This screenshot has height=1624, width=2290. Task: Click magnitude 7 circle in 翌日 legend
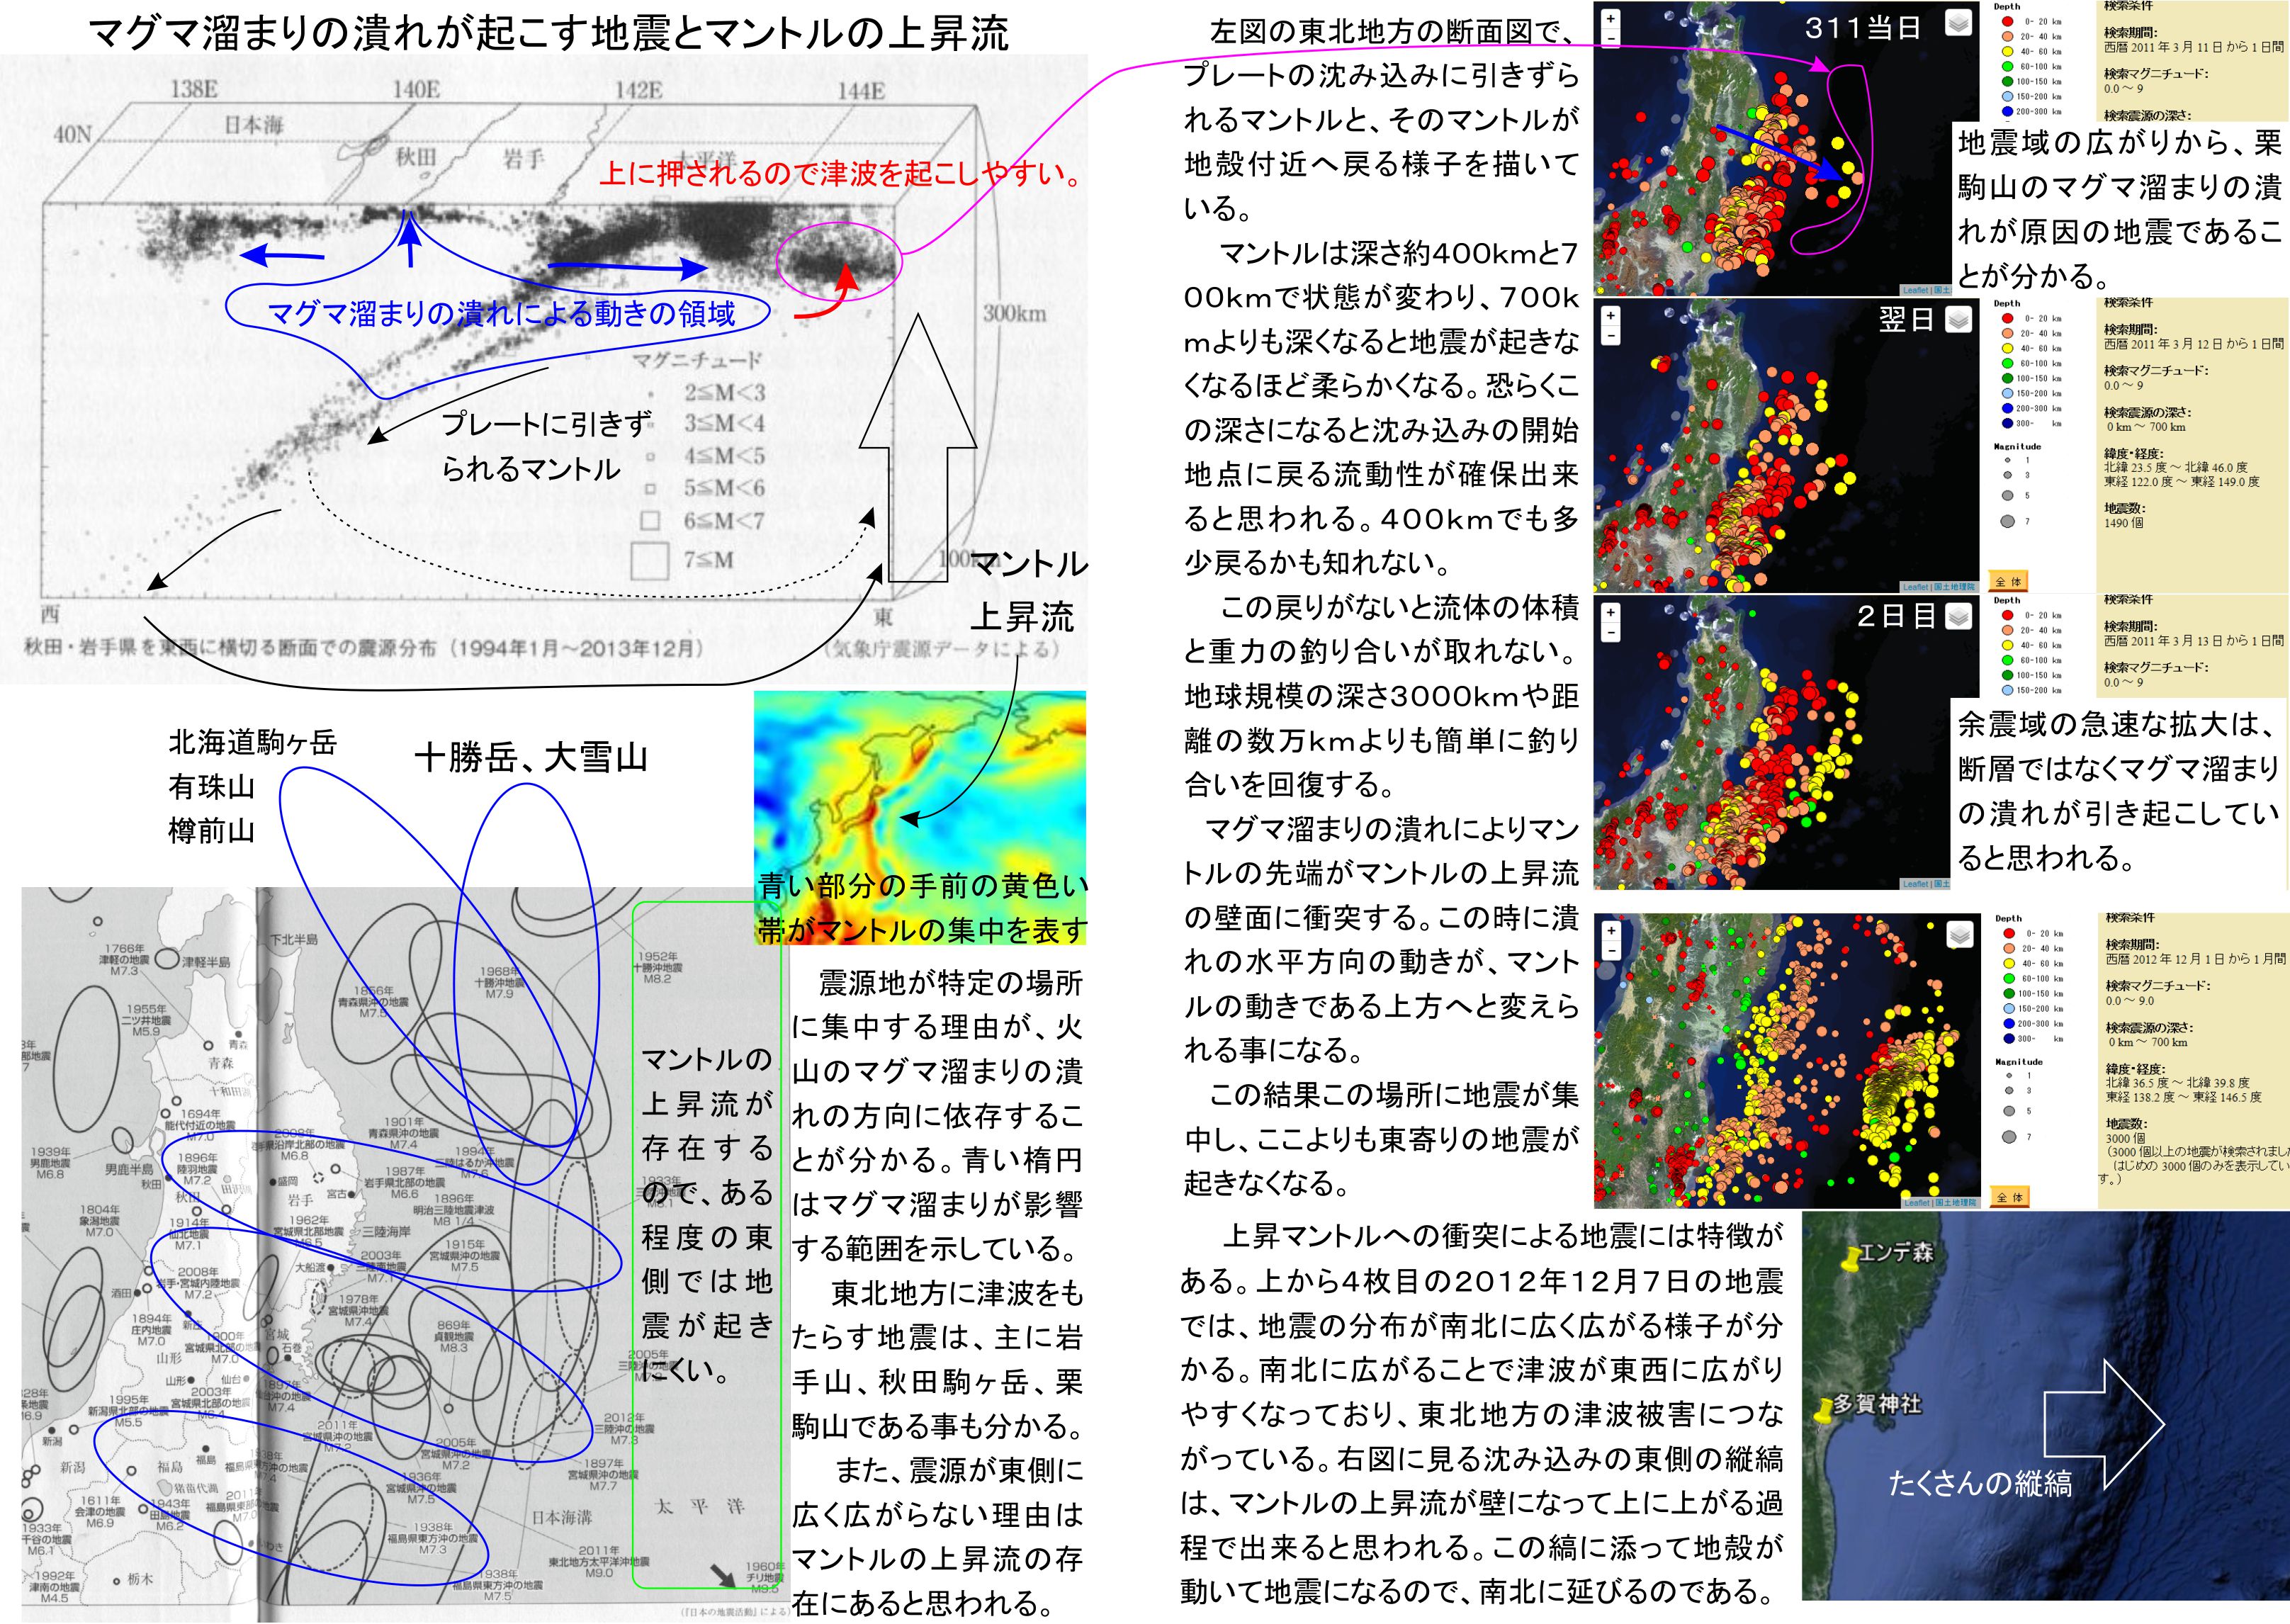point(2008,521)
